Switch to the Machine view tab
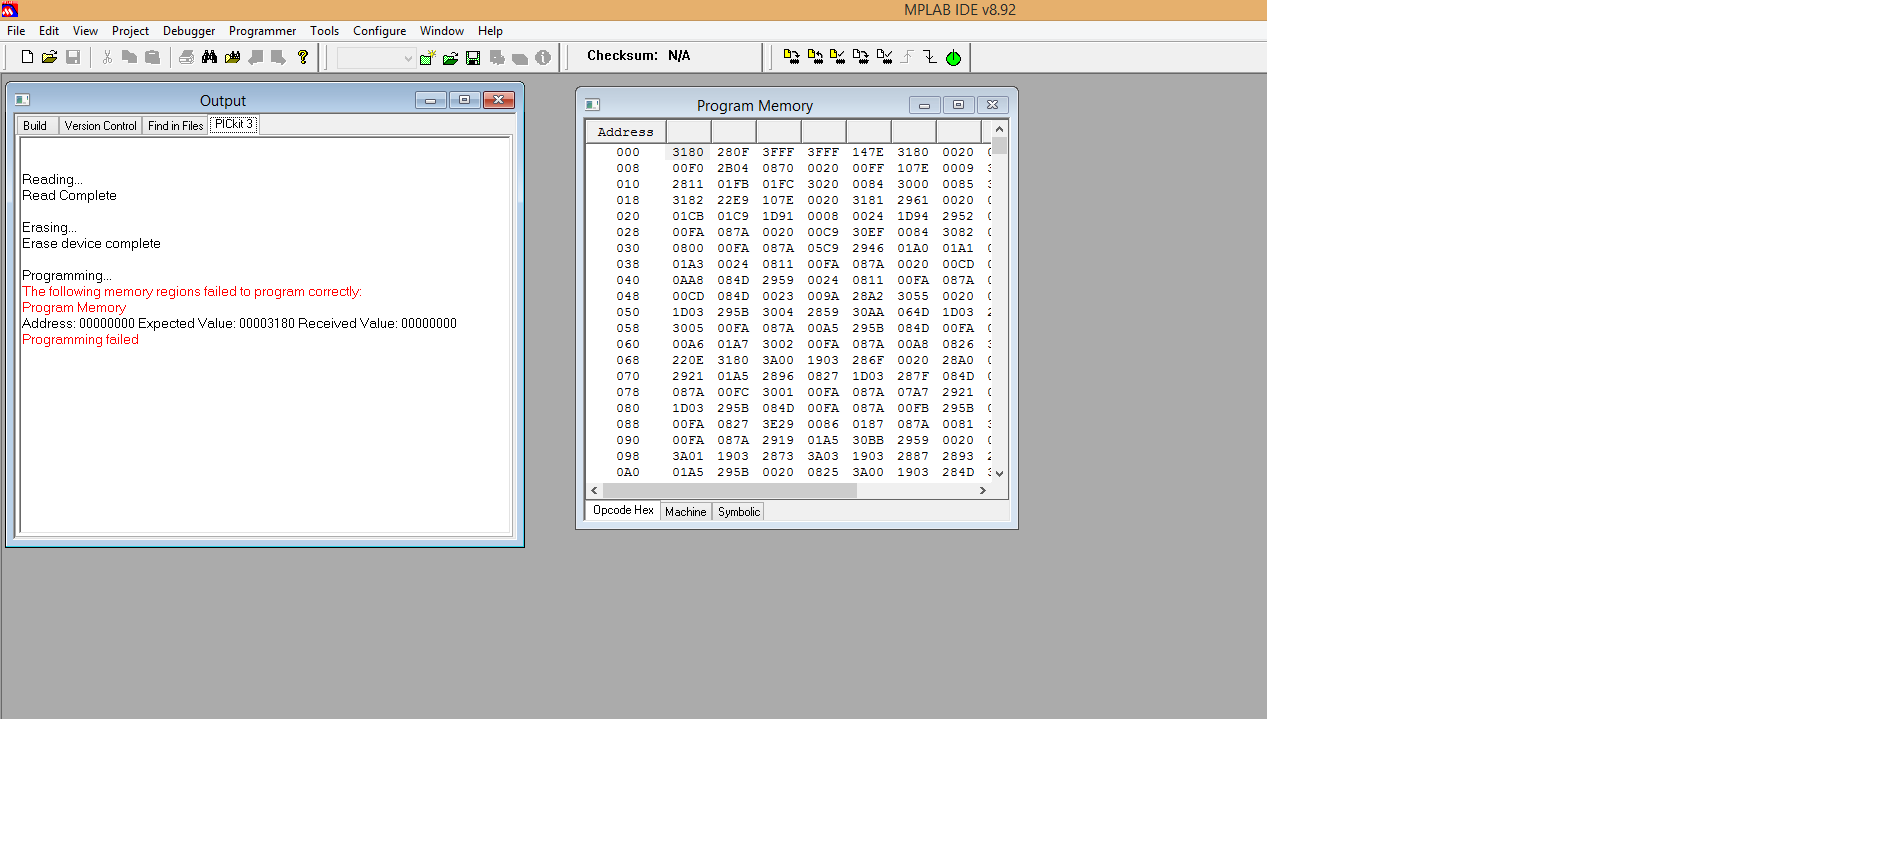 [x=686, y=512]
